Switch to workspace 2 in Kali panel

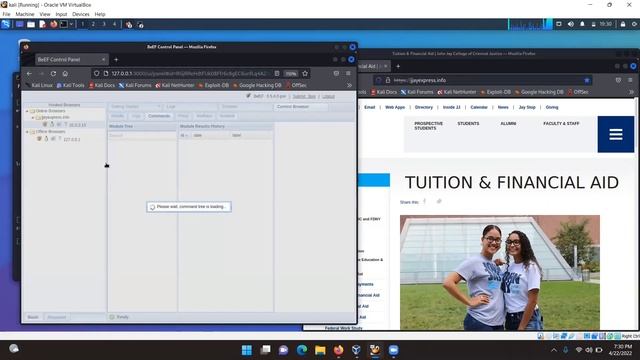coord(93,24)
